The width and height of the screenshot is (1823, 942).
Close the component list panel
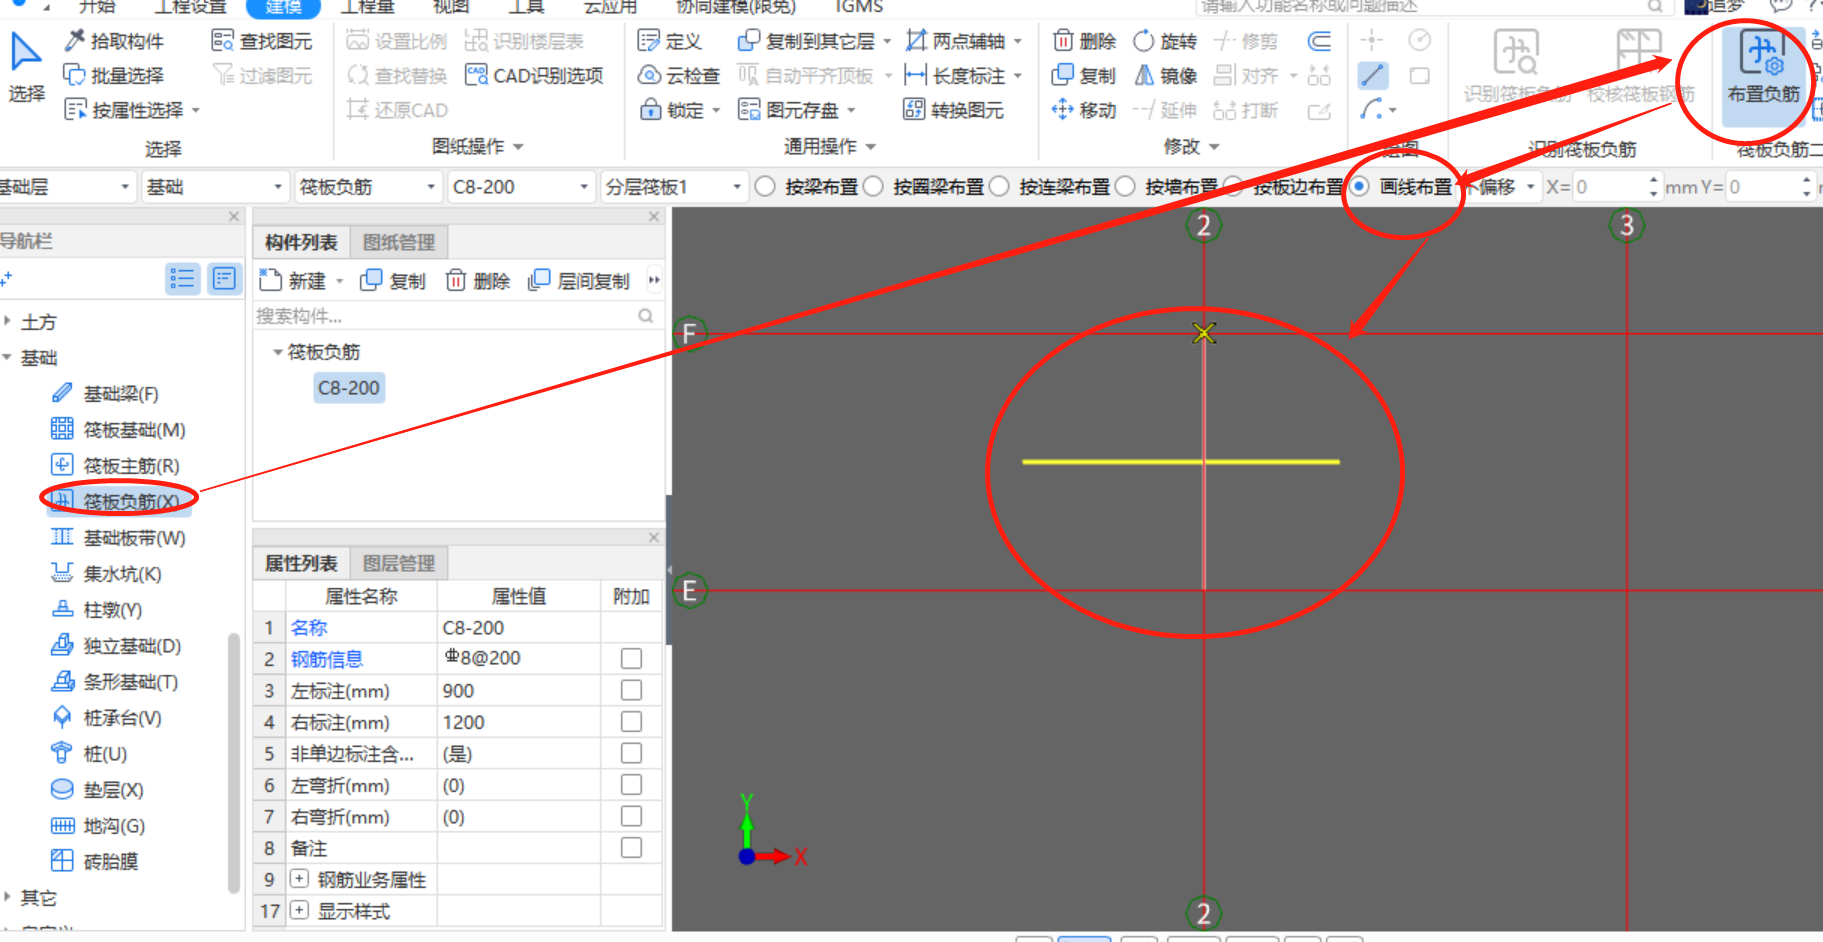(654, 217)
